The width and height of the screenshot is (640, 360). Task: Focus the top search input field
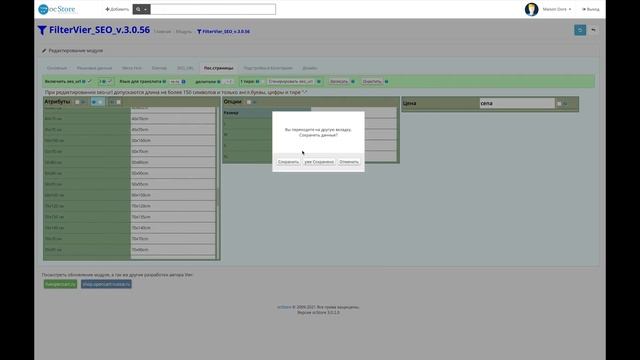click(213, 9)
